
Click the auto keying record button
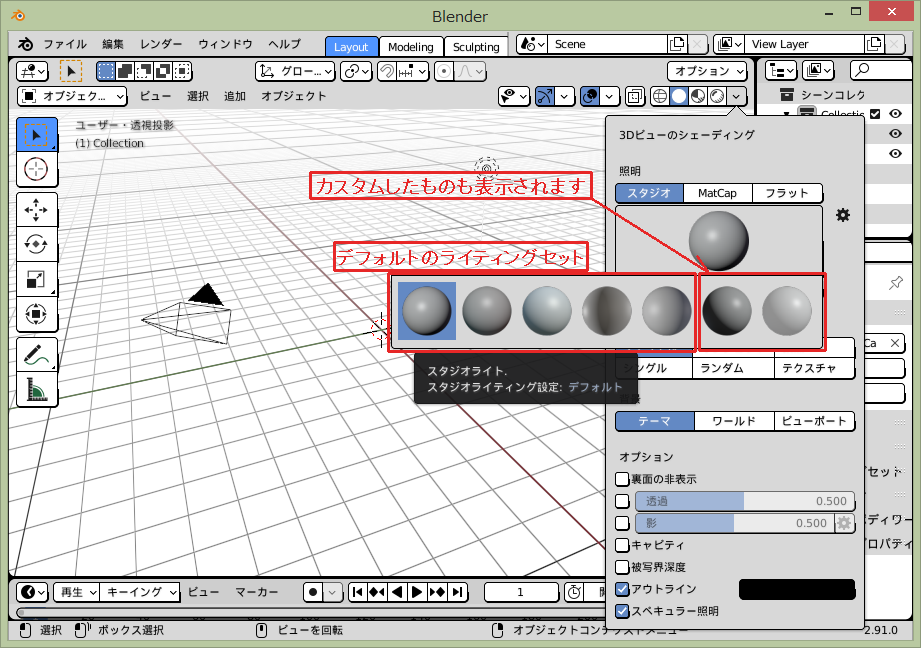click(313, 592)
